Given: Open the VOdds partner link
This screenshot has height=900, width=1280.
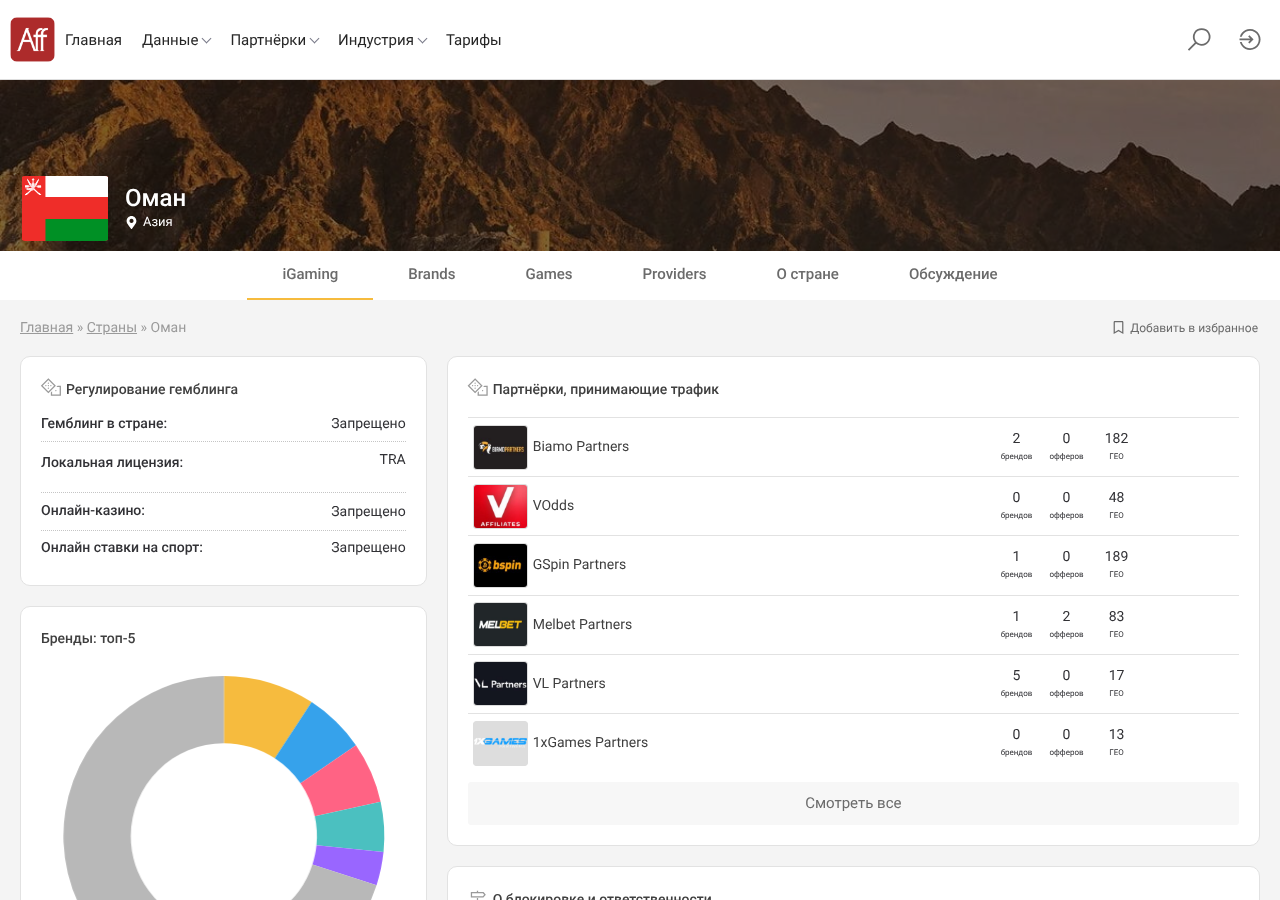Looking at the screenshot, I should 554,505.
